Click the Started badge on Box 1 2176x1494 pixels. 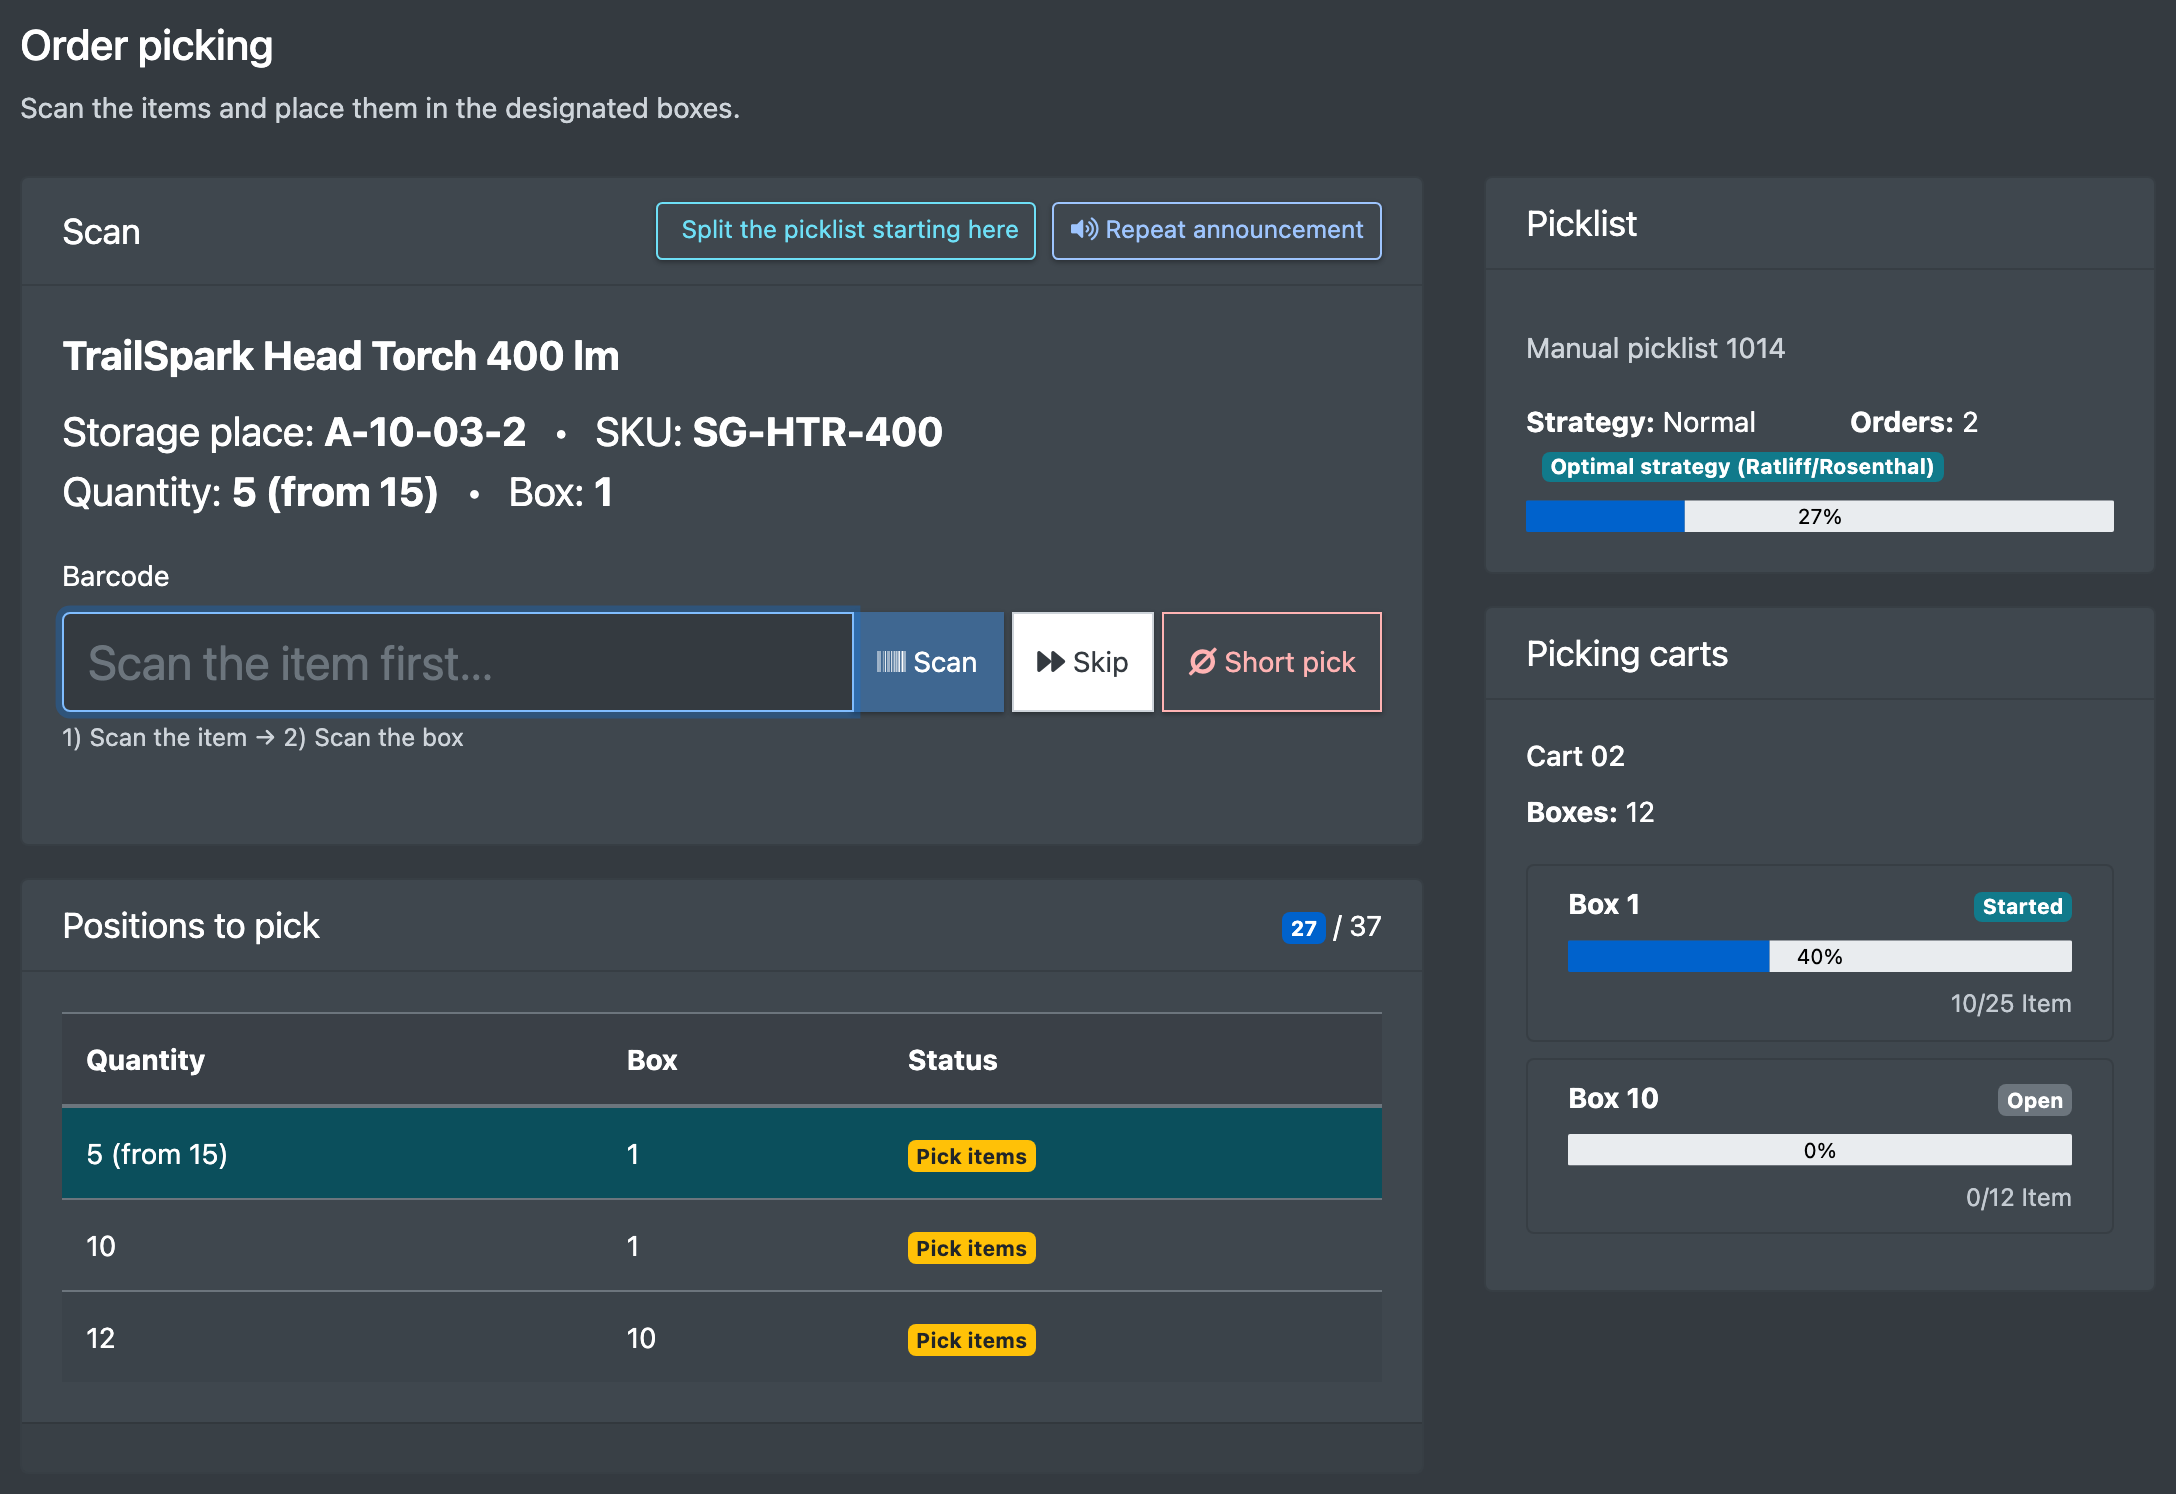(x=2022, y=907)
